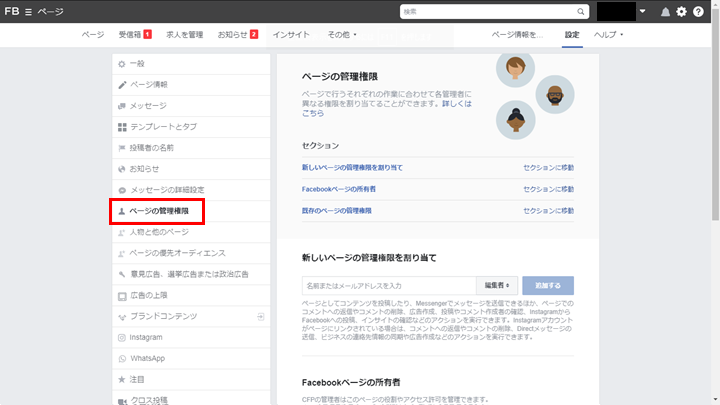Click the ページの管理権限 person icon

click(122, 211)
